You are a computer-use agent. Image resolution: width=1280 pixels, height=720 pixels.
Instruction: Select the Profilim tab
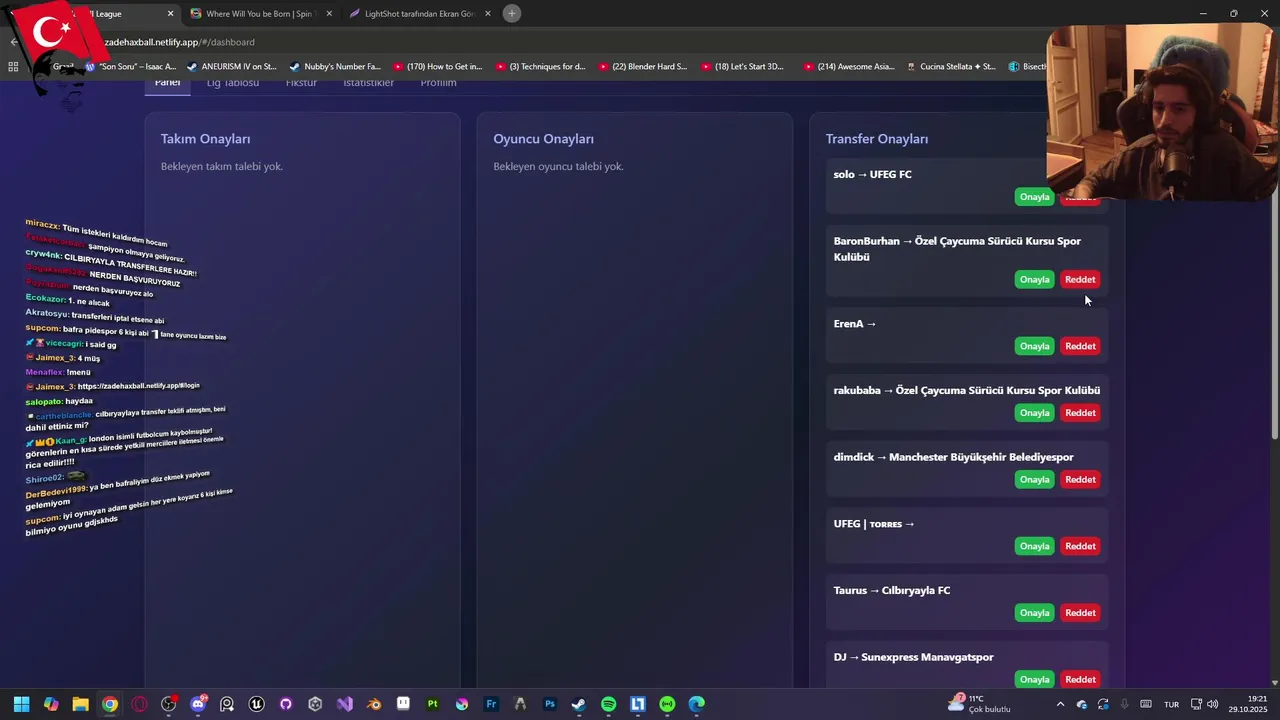pyautogui.click(x=438, y=83)
